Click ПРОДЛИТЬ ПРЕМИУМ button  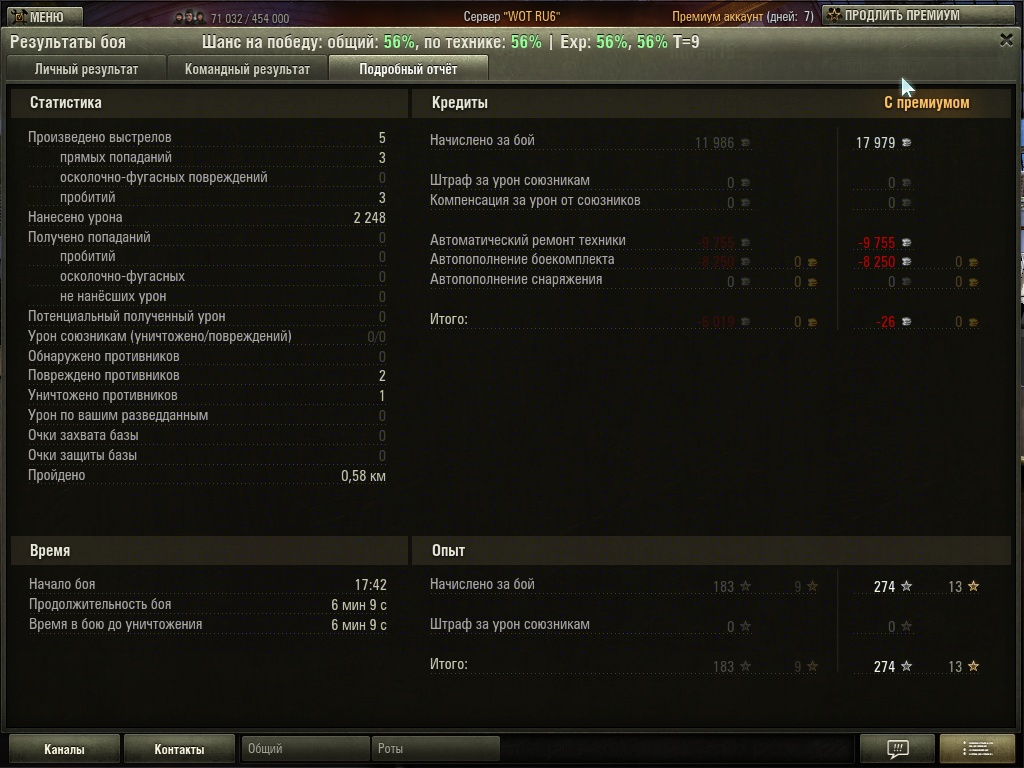pyautogui.click(x=920, y=15)
